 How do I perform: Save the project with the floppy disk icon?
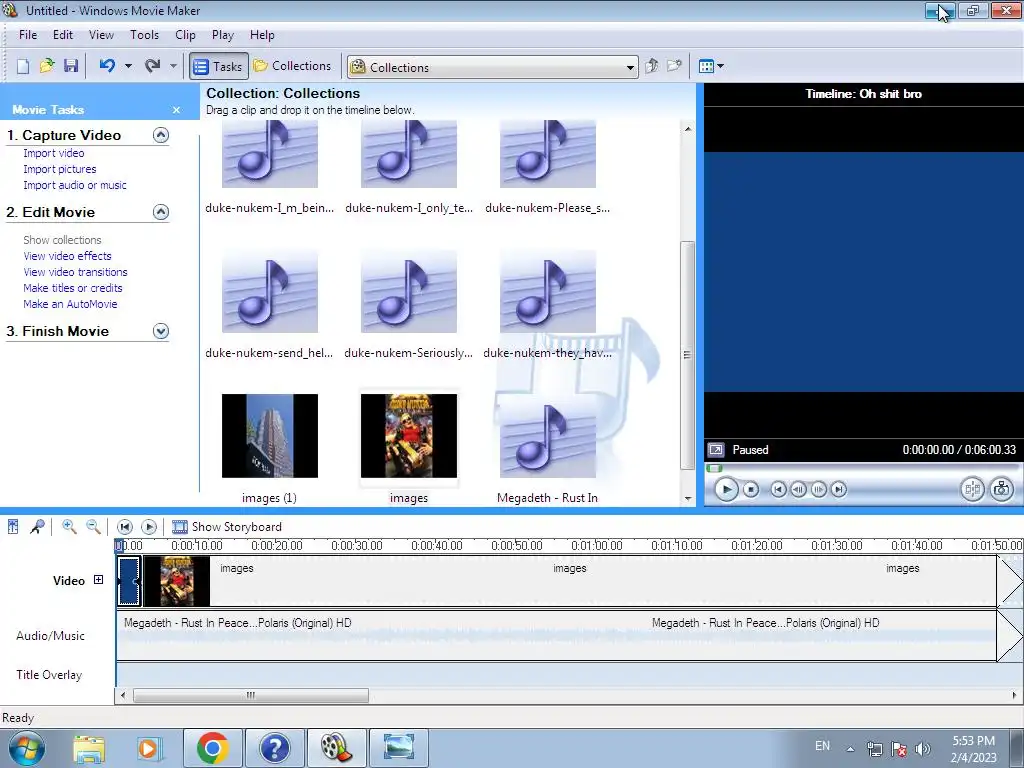71,66
